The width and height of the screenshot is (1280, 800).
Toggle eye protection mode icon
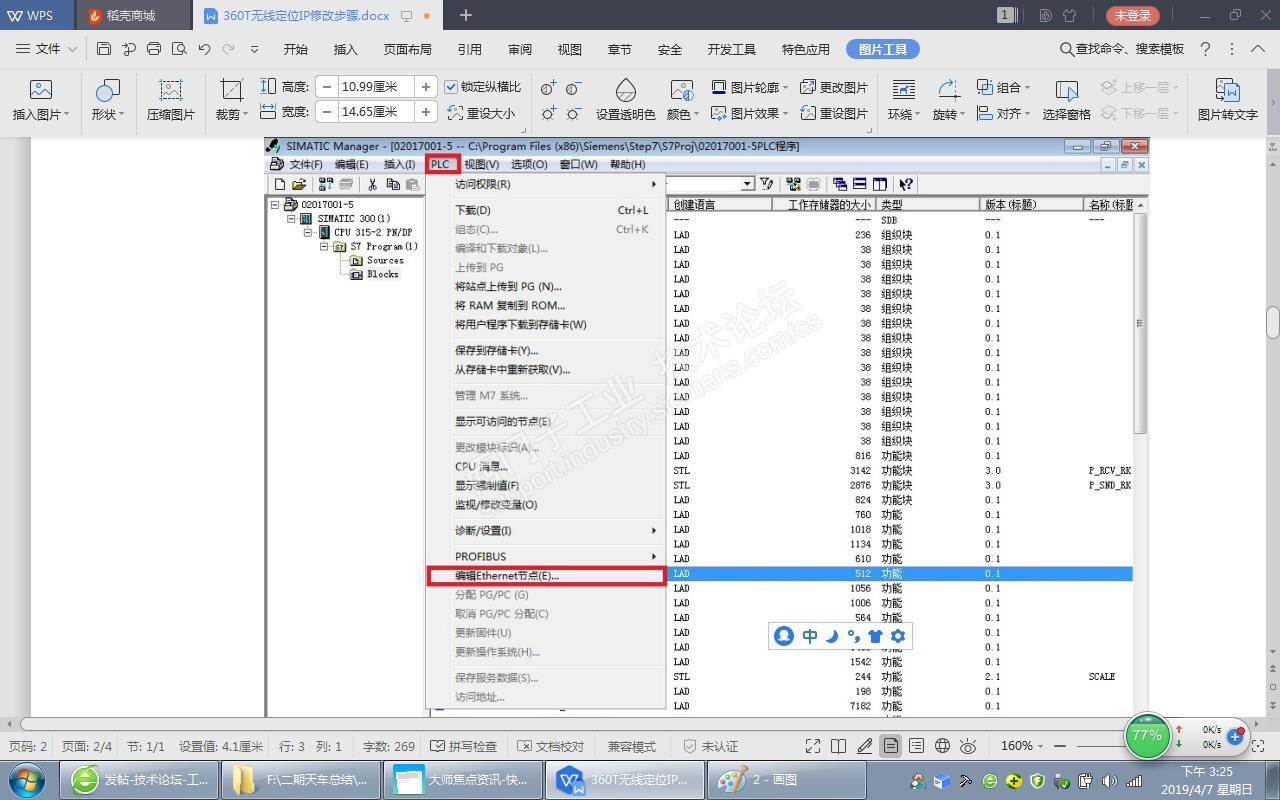coord(968,746)
